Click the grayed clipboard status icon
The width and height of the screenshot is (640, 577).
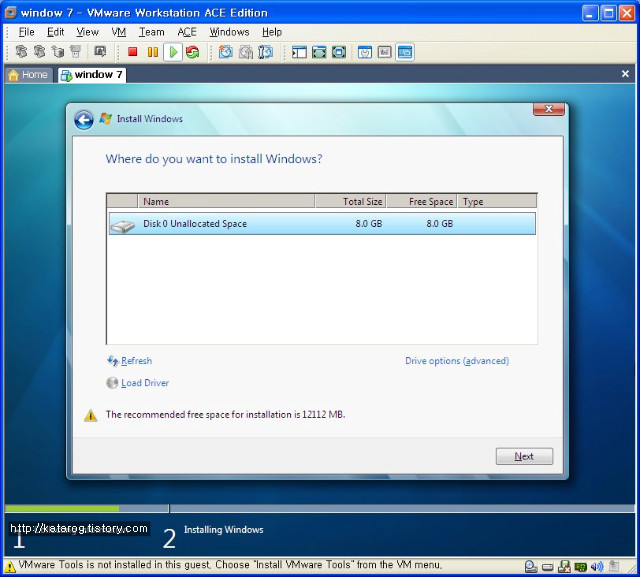[x=614, y=566]
